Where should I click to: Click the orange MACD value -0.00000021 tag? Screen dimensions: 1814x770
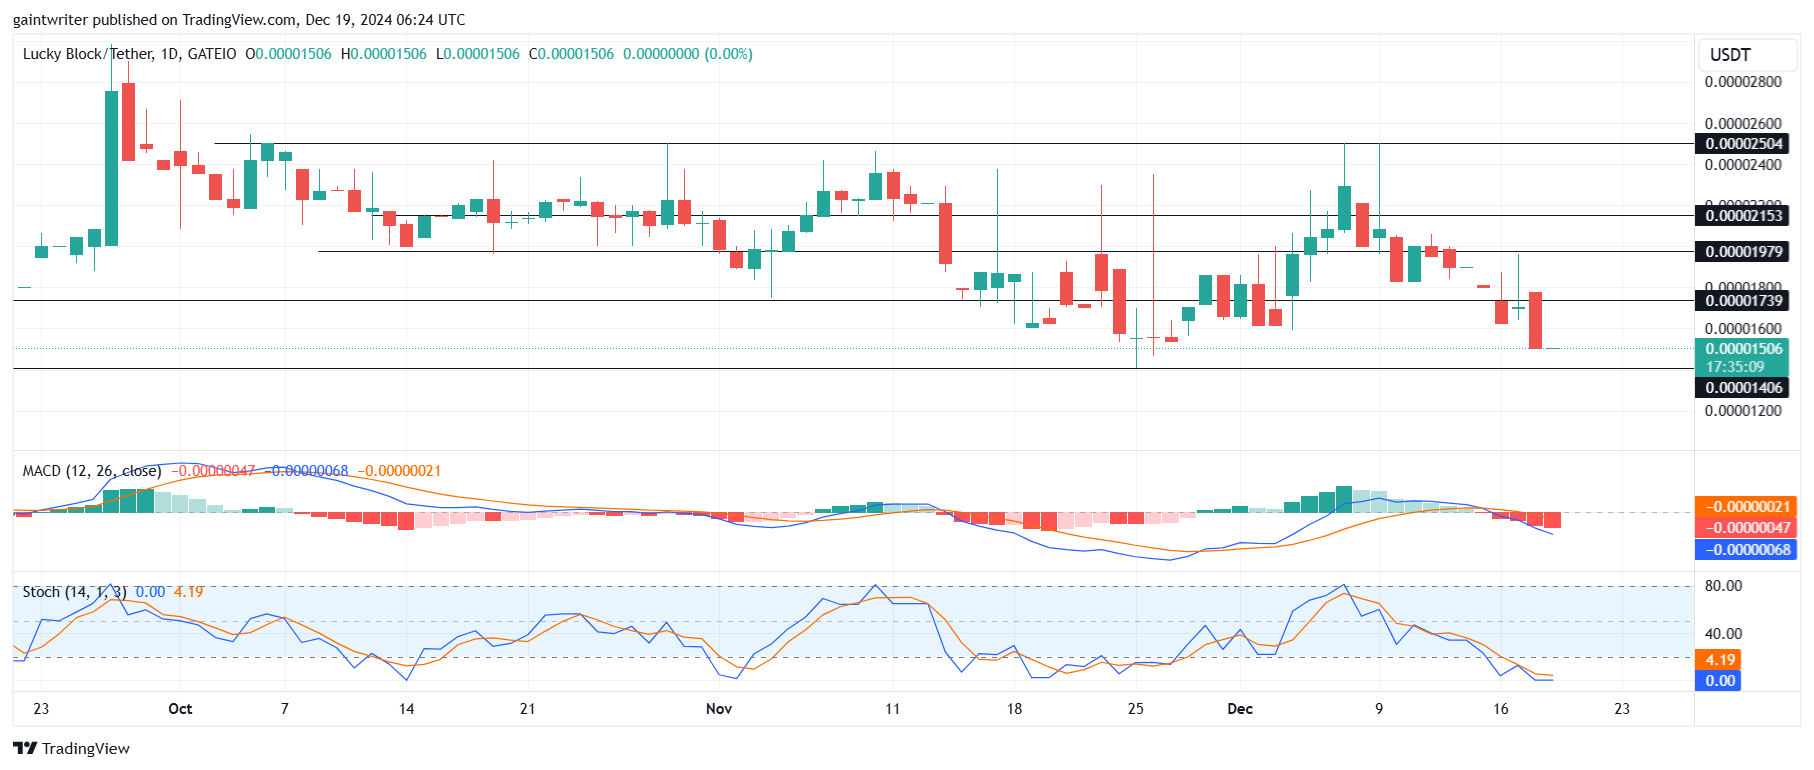tap(1745, 507)
